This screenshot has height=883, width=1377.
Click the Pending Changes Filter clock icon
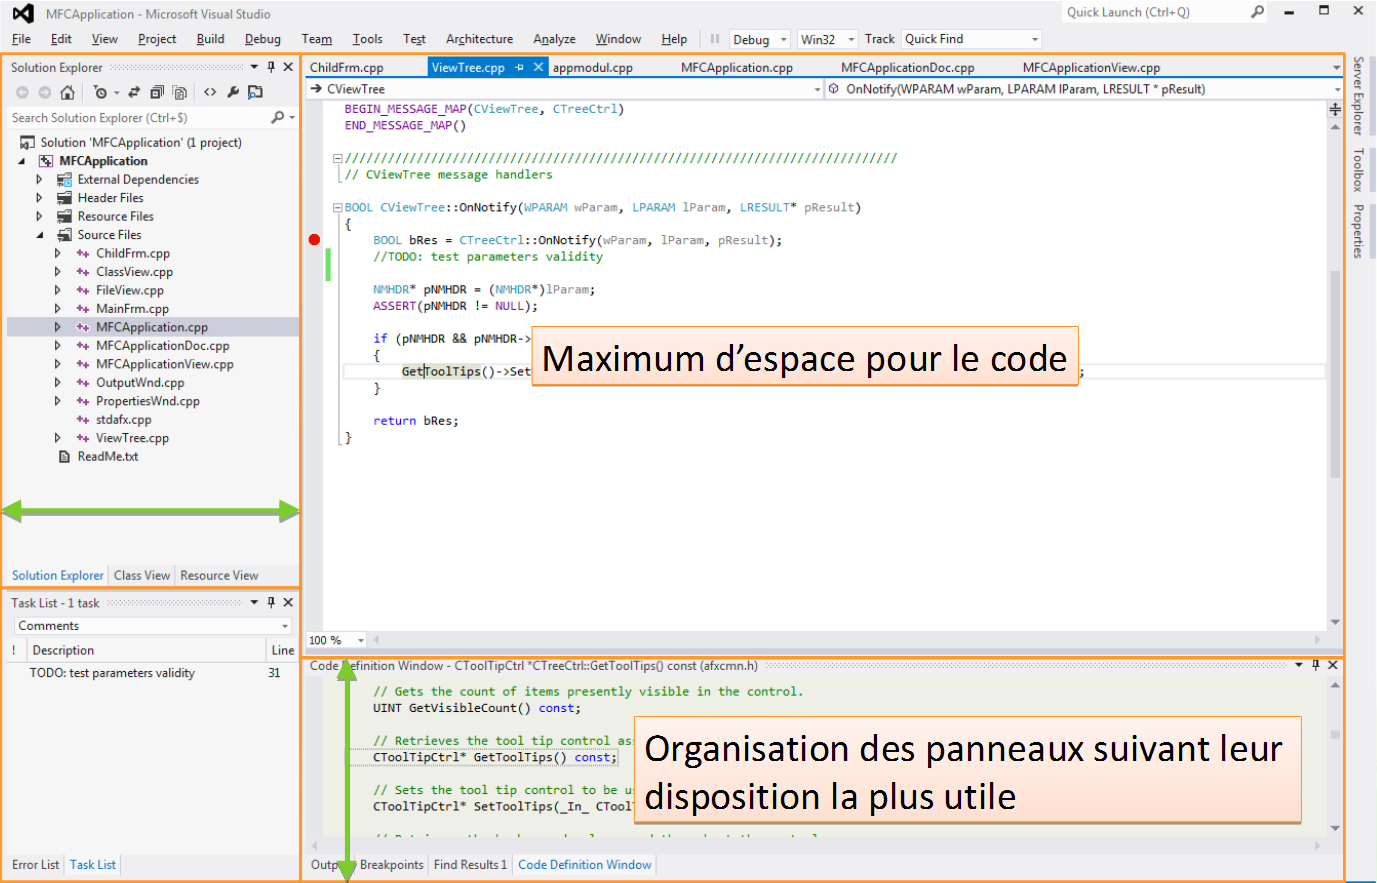coord(100,92)
